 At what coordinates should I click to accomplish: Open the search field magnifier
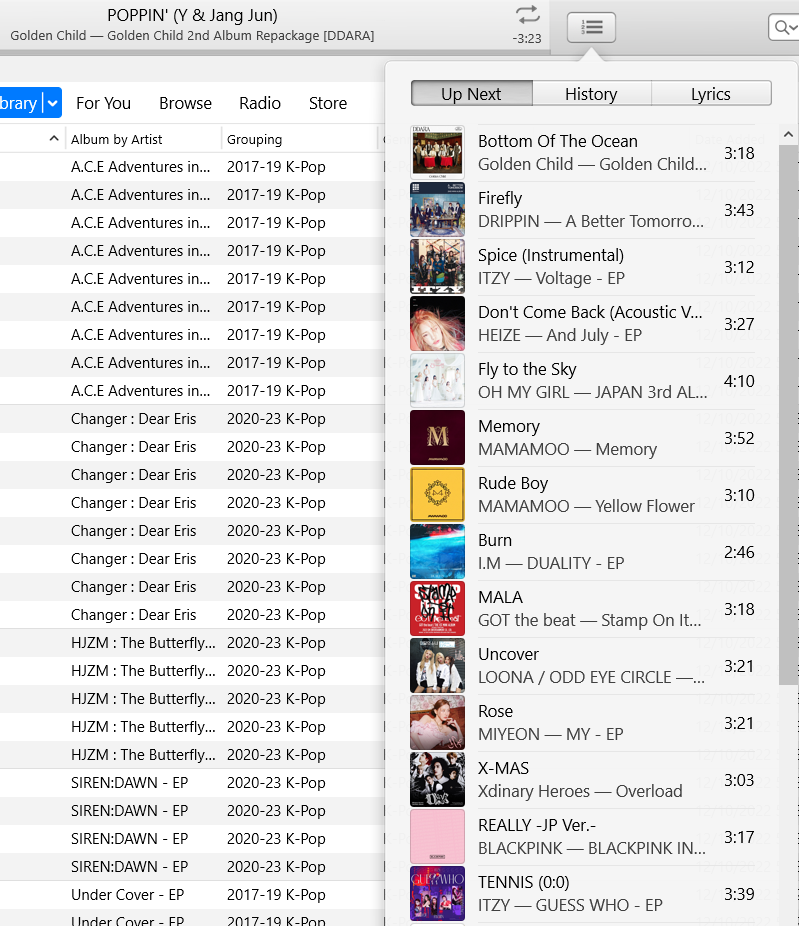coord(785,27)
